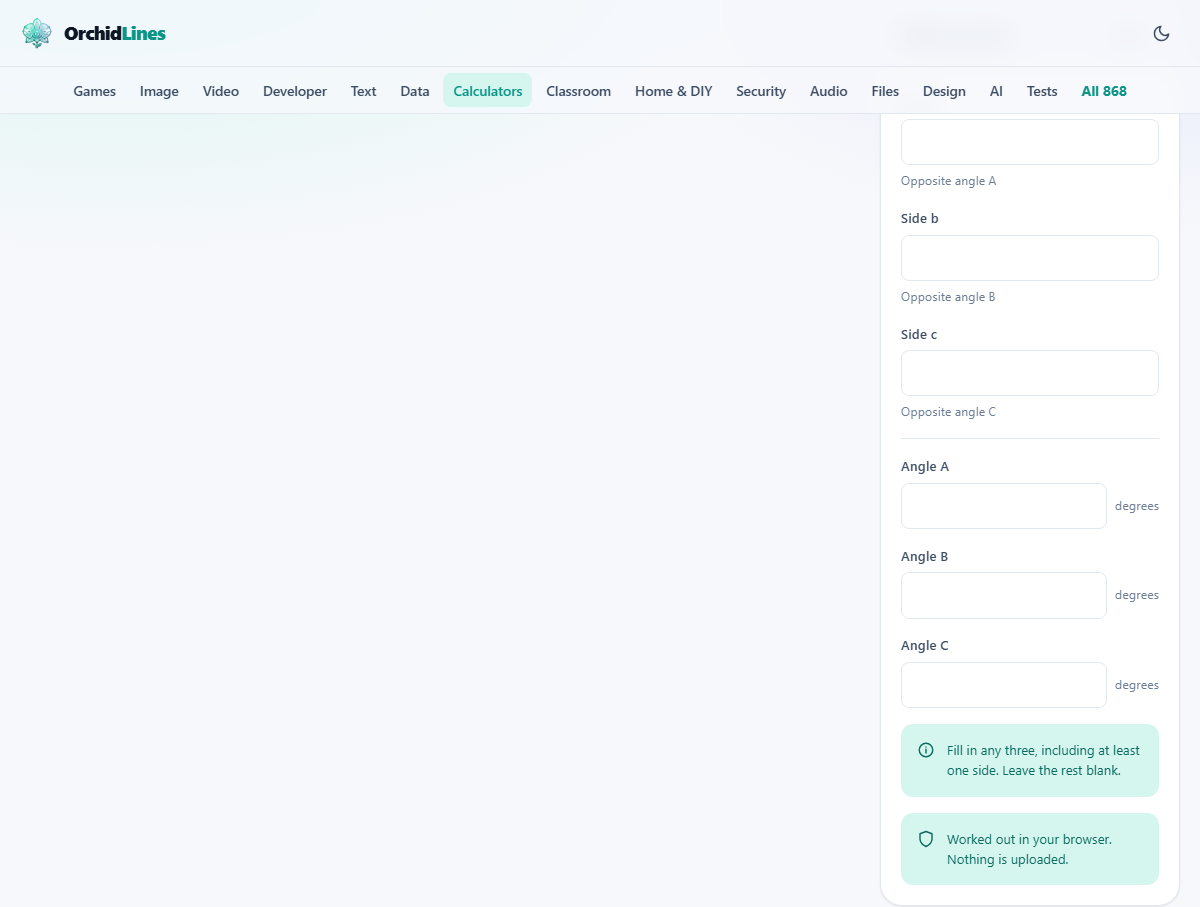Click the shield icon in the privacy notice
This screenshot has height=907, width=1200.
coord(926,839)
